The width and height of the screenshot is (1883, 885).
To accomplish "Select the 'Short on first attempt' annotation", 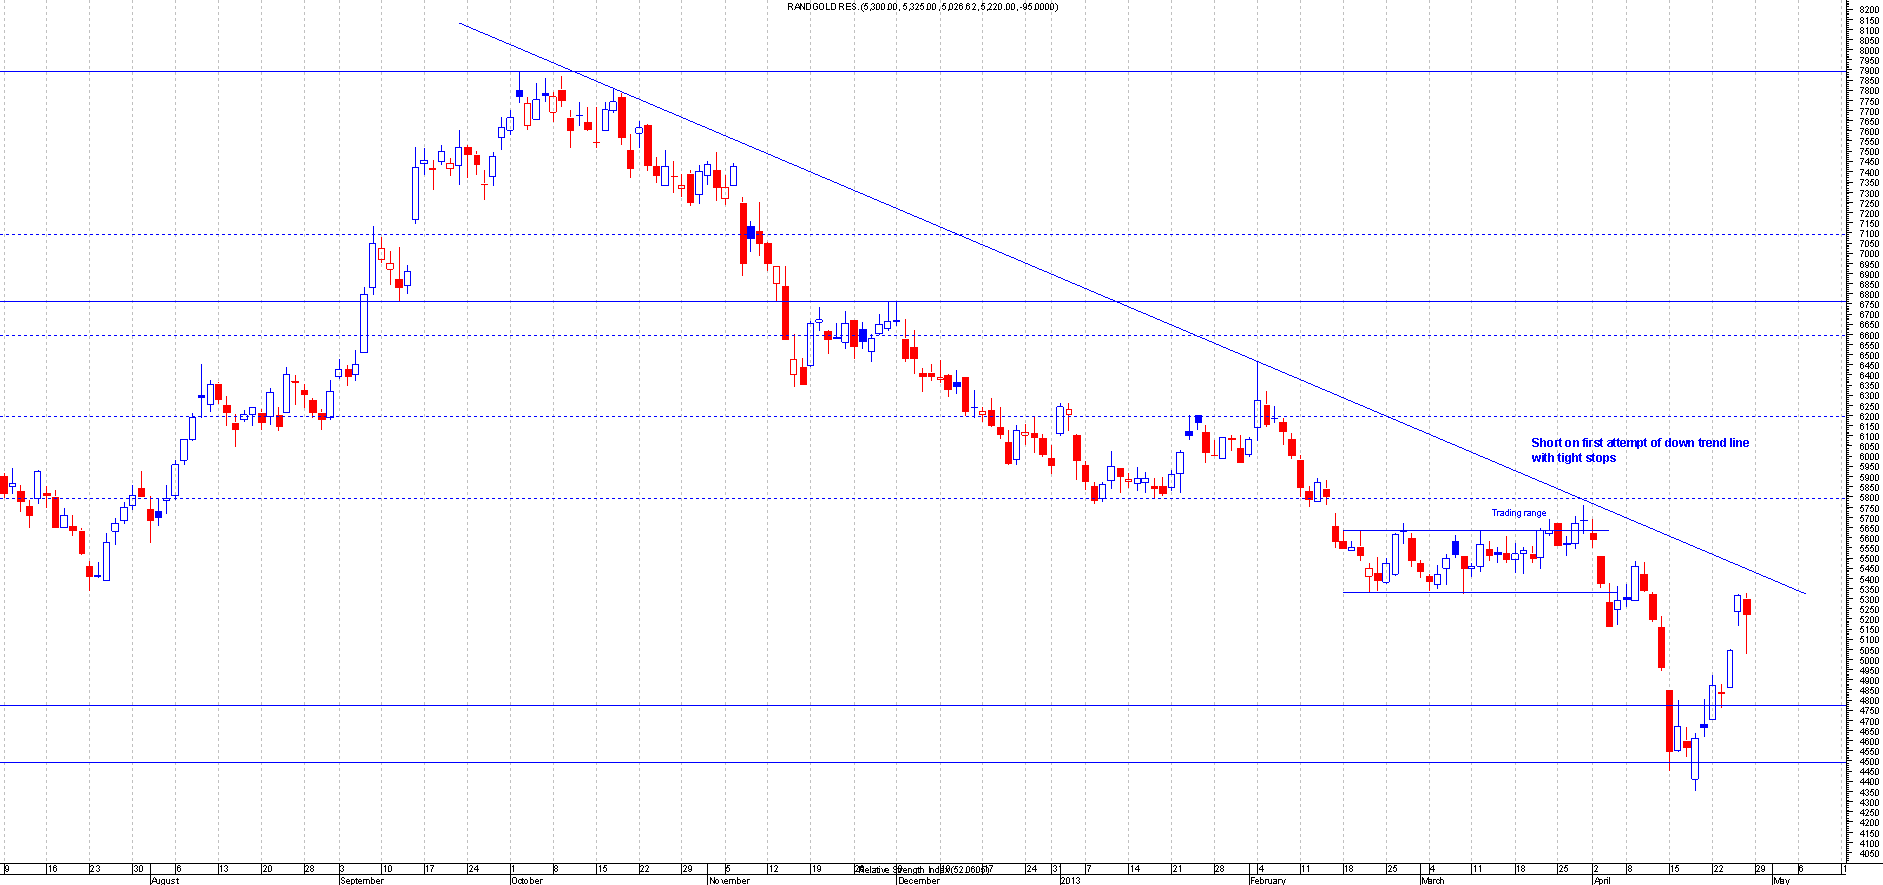I will [x=1639, y=450].
